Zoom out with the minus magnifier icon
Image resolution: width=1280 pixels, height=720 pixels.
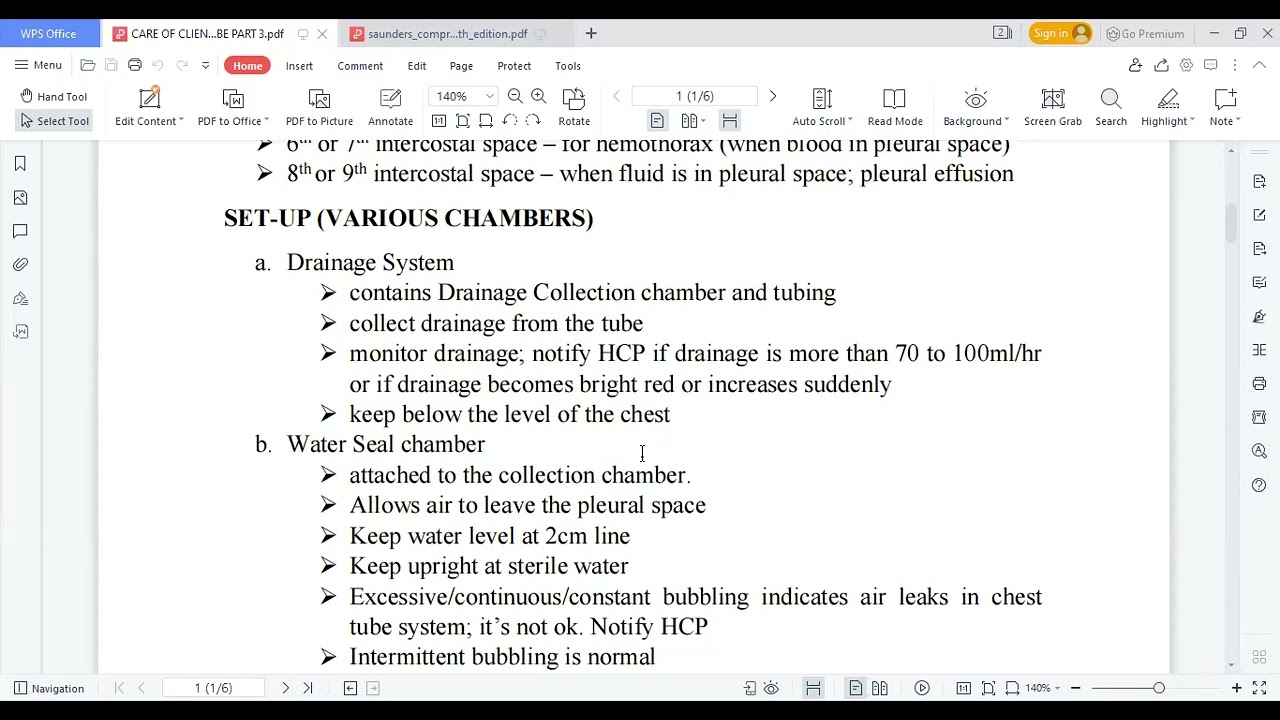coord(515,96)
